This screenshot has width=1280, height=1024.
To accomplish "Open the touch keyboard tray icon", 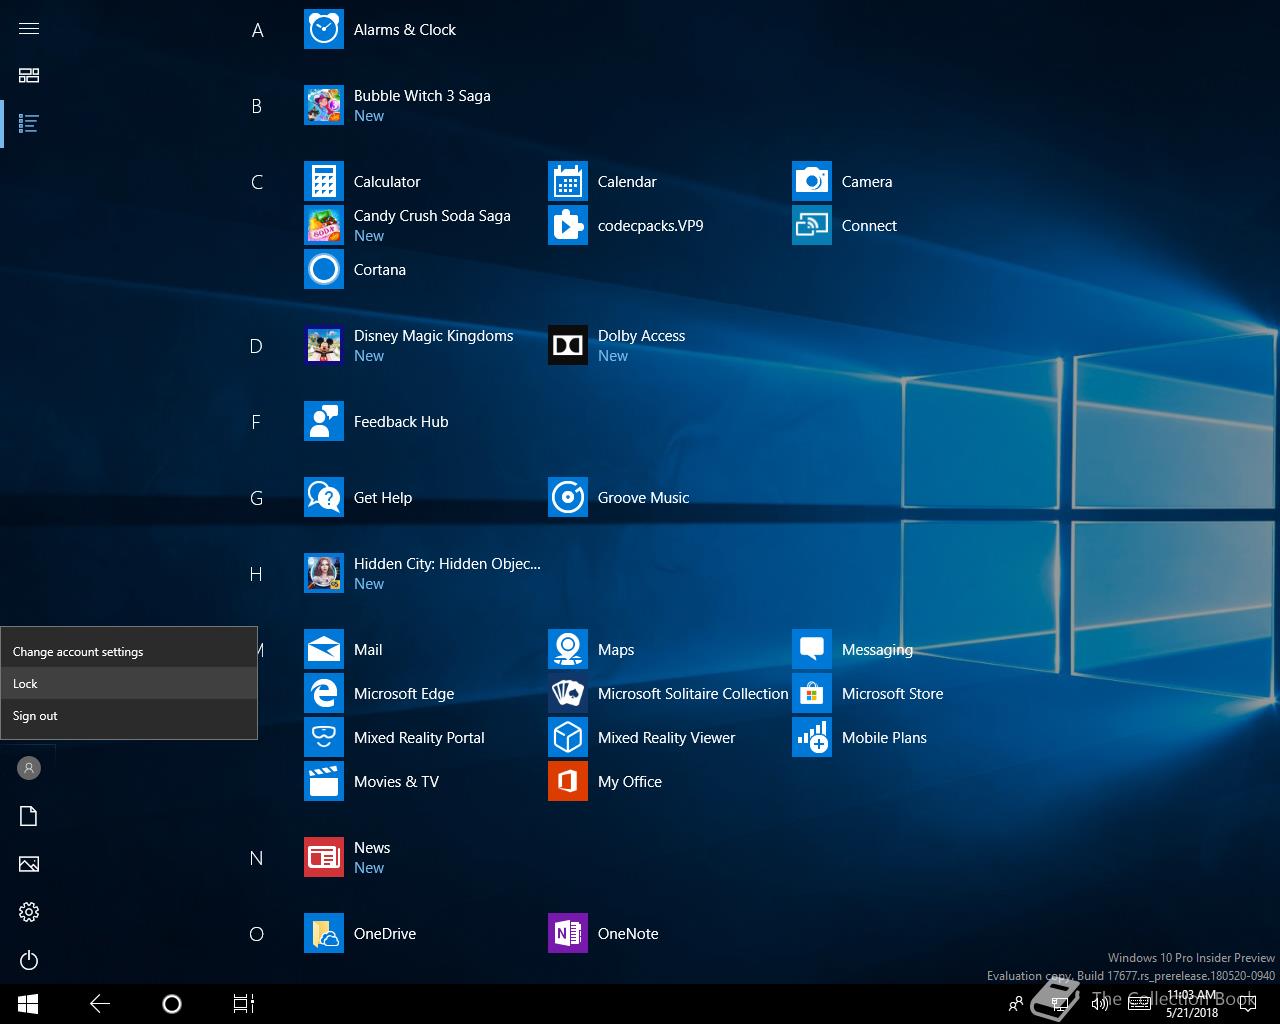I will click(x=1139, y=1004).
